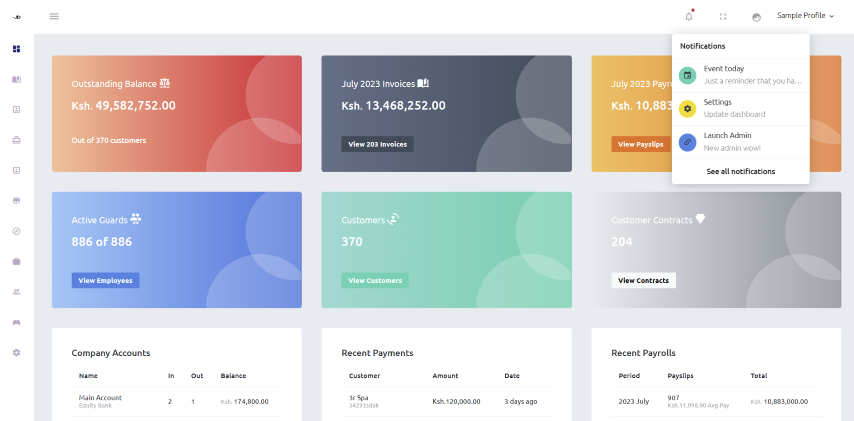Viewport: 854px width, 421px height.
Task: Click the green calendar icon for Event today
Action: click(687, 75)
